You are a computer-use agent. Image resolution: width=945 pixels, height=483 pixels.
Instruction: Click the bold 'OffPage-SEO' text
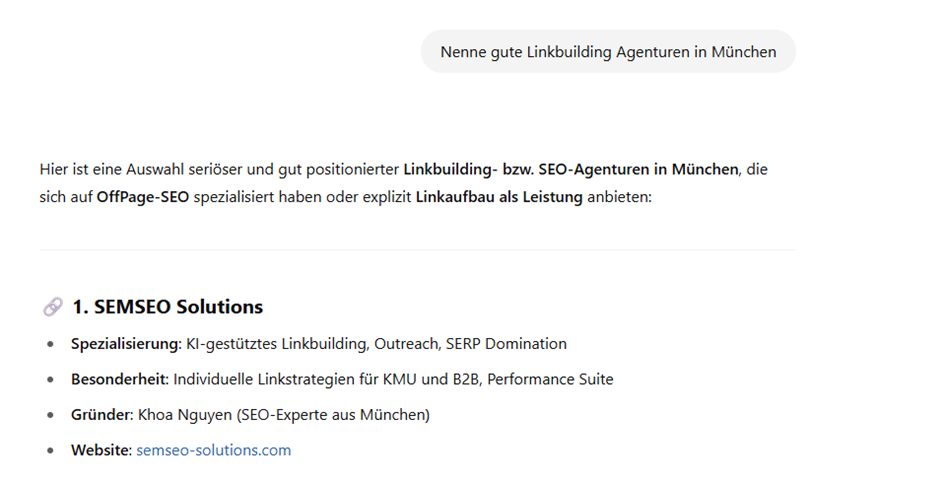coord(143,197)
